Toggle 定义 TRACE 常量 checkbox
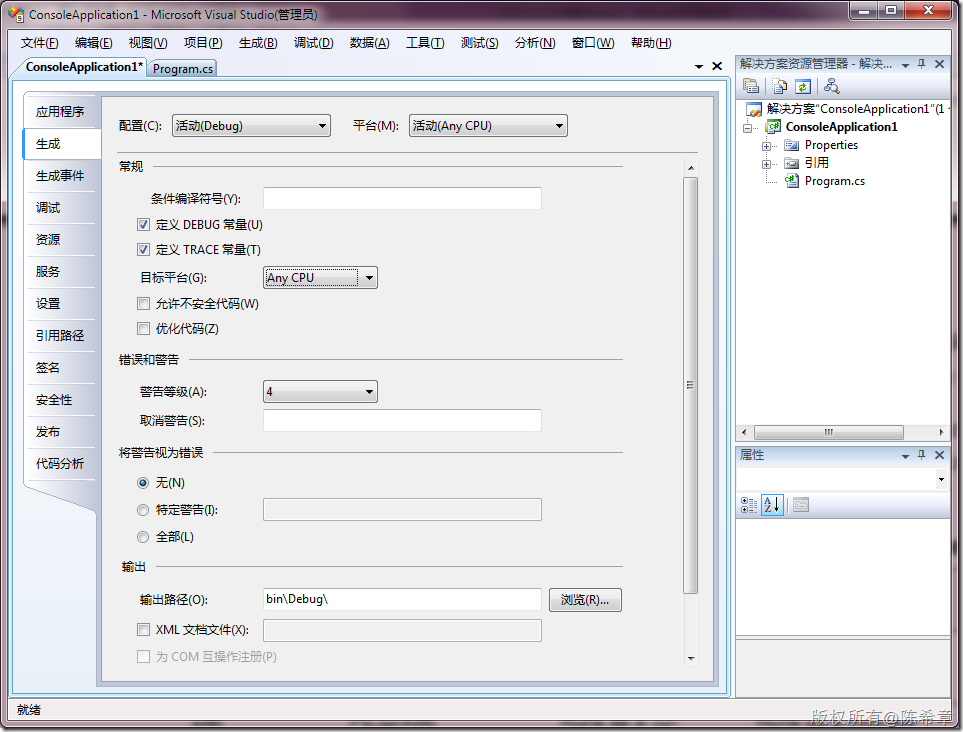Image resolution: width=963 pixels, height=732 pixels. [143, 249]
